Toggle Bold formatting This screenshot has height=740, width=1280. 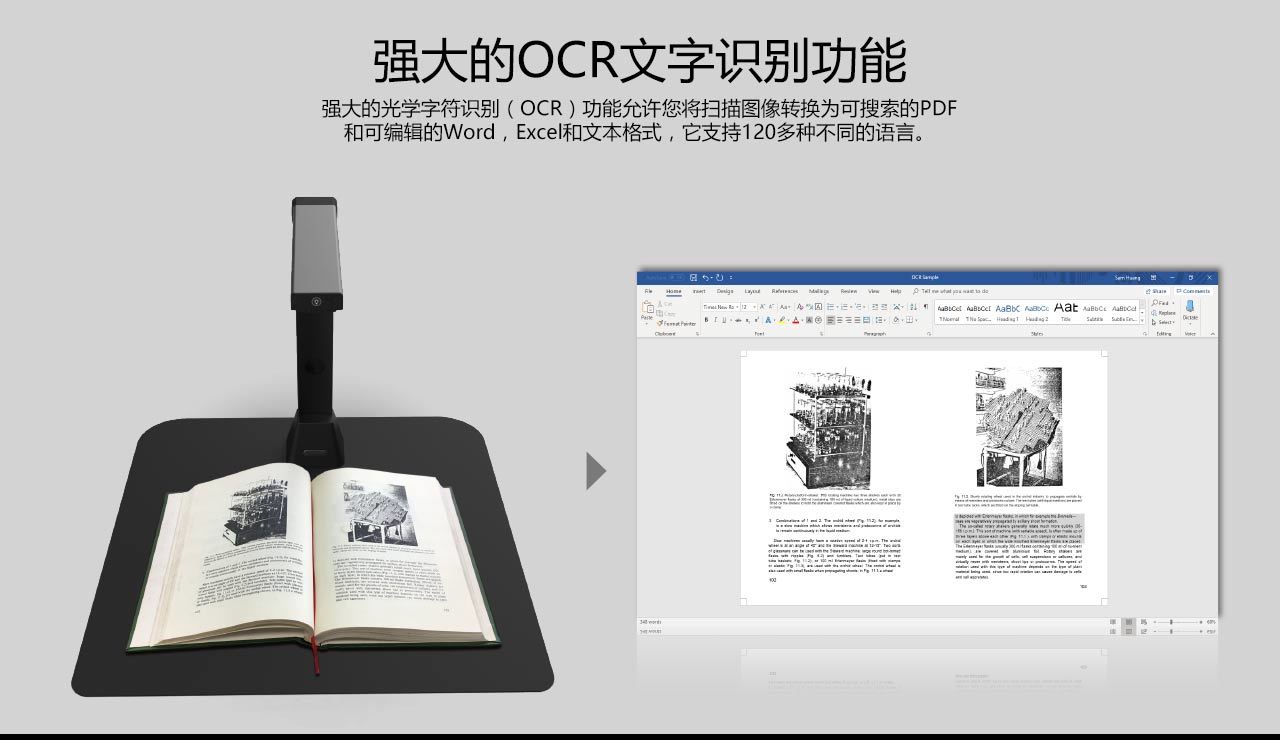706,320
